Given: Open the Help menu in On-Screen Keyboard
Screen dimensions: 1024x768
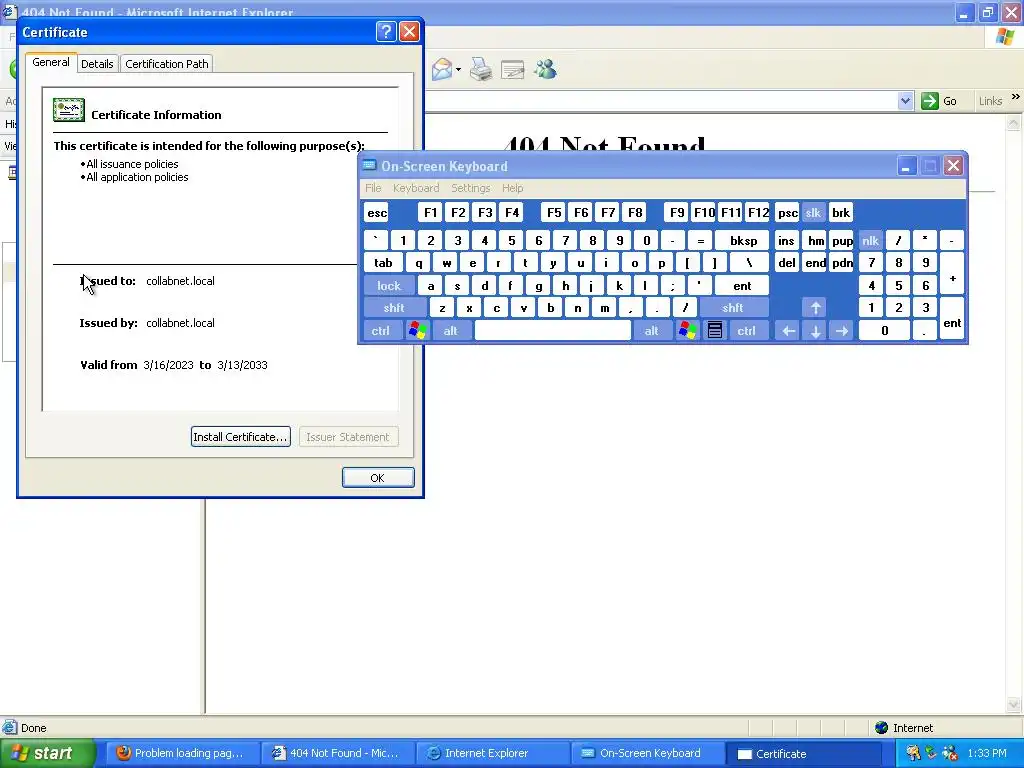Looking at the screenshot, I should pyautogui.click(x=513, y=188).
